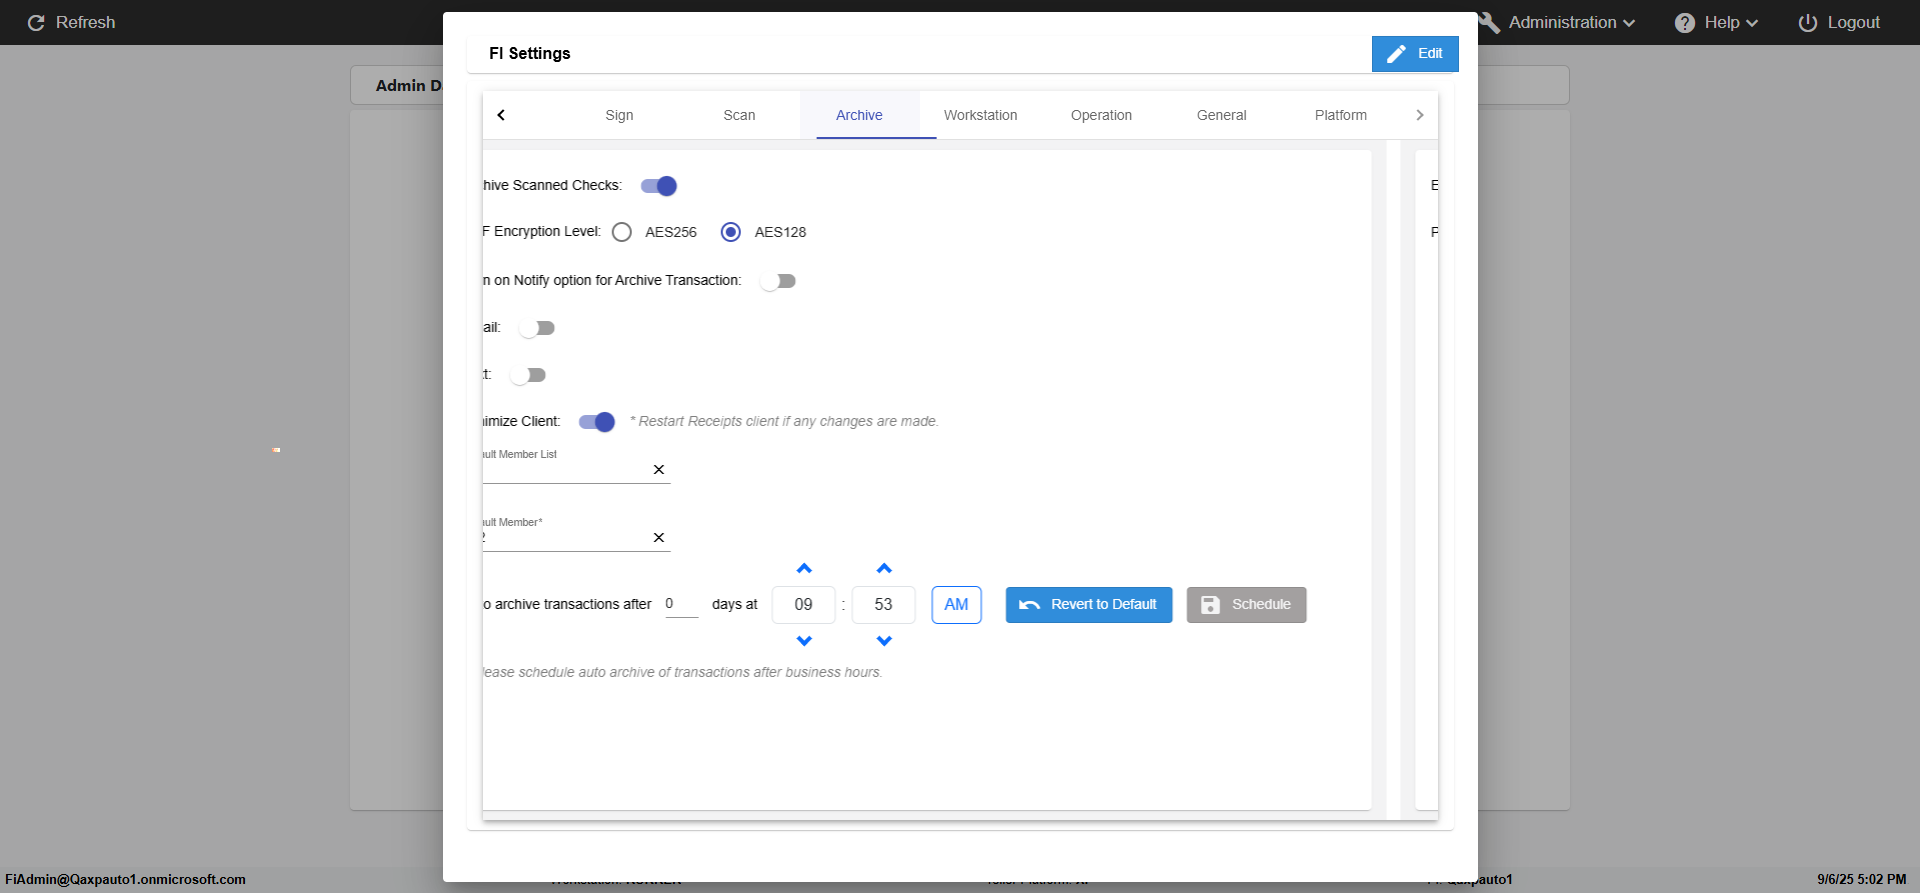
Task: Switch to the Scan tab
Action: tap(739, 115)
